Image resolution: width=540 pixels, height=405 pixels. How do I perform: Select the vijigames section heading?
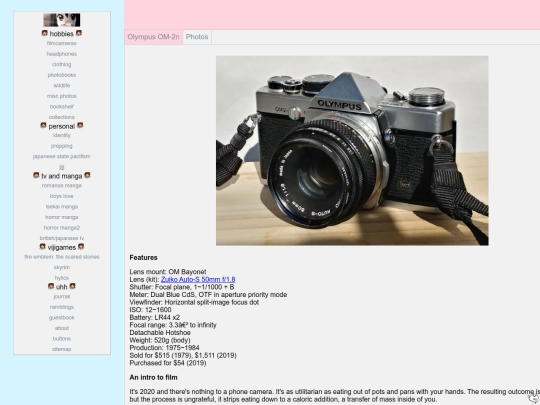pos(62,248)
